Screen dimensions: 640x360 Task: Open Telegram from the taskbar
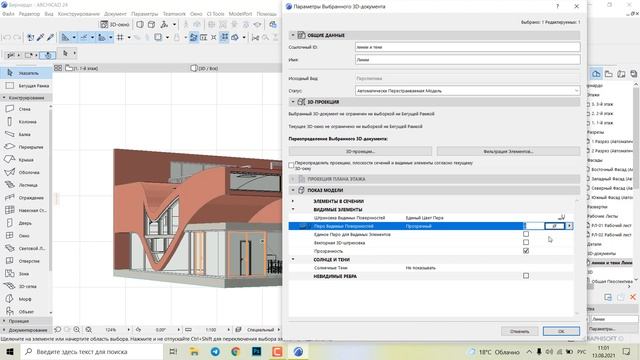tap(215, 351)
